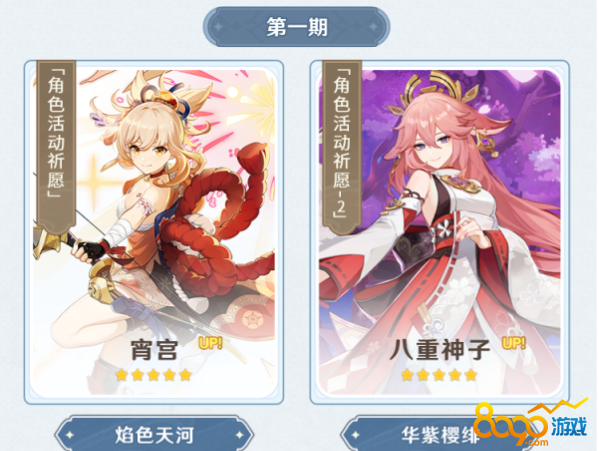
Task: Click the 角色活动祈愿 vertical ribbon on 宵宫 card
Action: pos(56,145)
